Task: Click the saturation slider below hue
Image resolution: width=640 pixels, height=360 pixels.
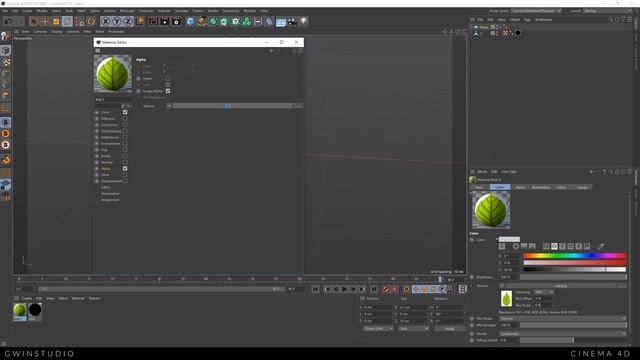Action: click(574, 263)
